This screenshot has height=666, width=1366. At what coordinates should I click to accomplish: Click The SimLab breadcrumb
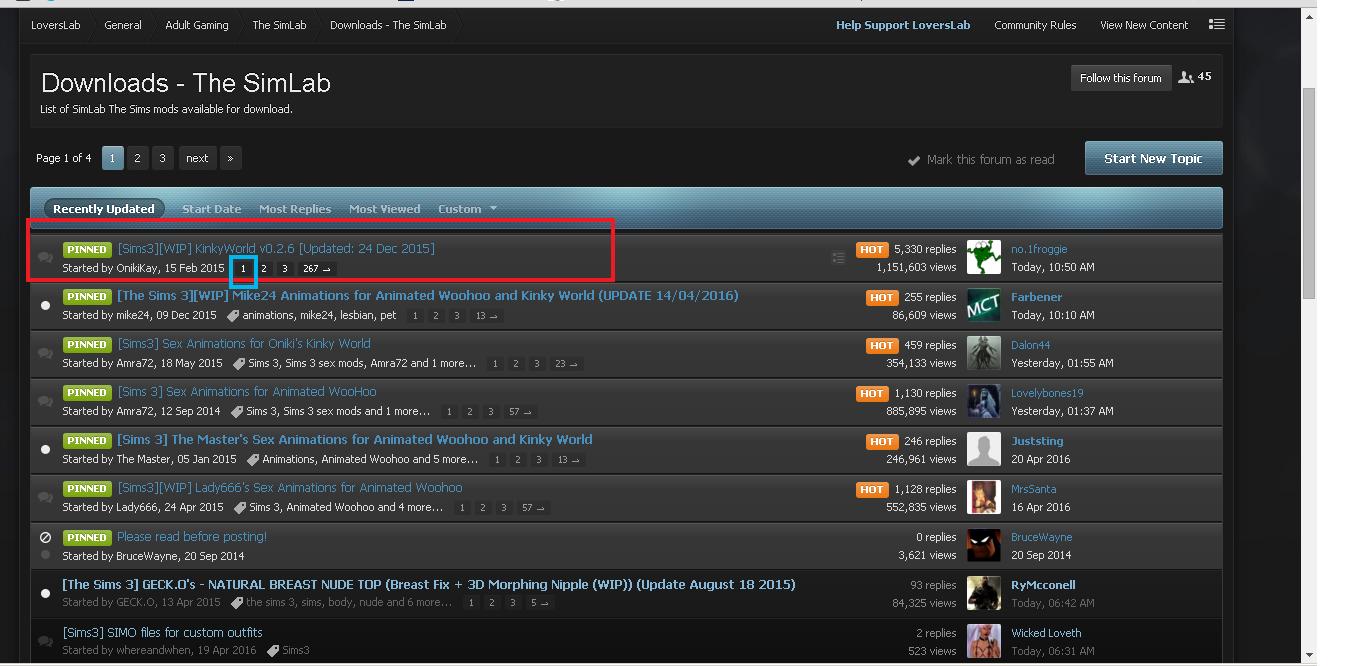point(278,25)
